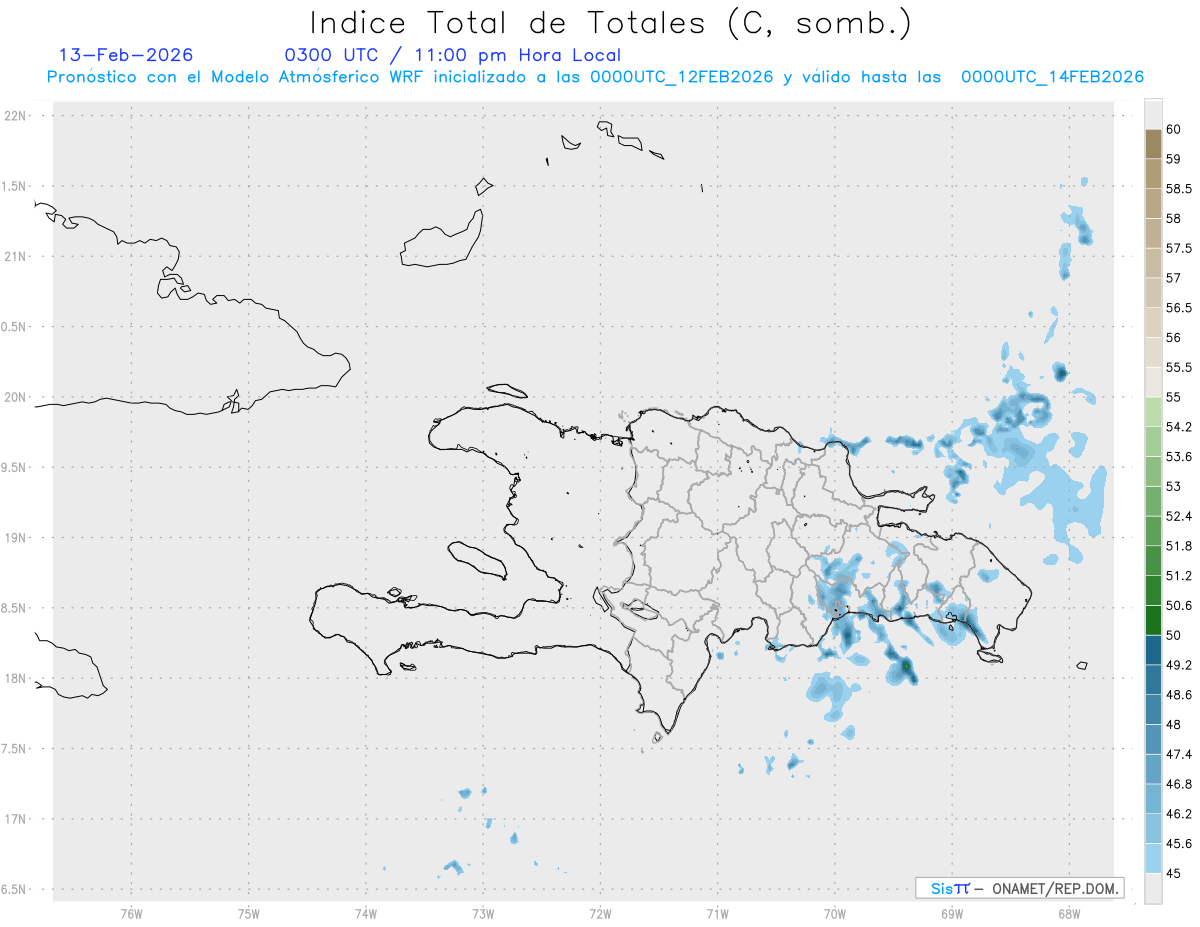Click the latitude axis label '18N'
1200x927 pixels.
coord(16,678)
